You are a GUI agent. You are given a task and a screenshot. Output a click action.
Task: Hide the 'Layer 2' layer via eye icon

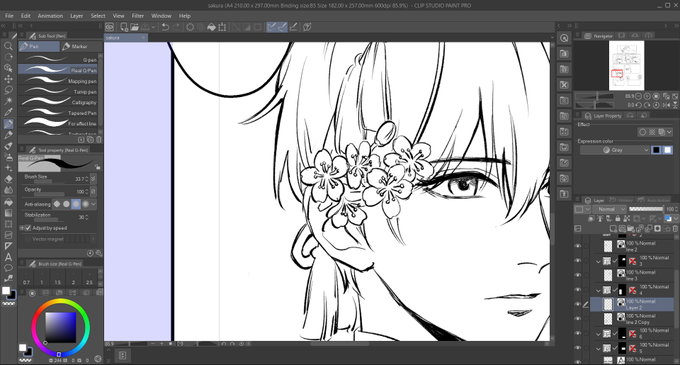tap(578, 304)
